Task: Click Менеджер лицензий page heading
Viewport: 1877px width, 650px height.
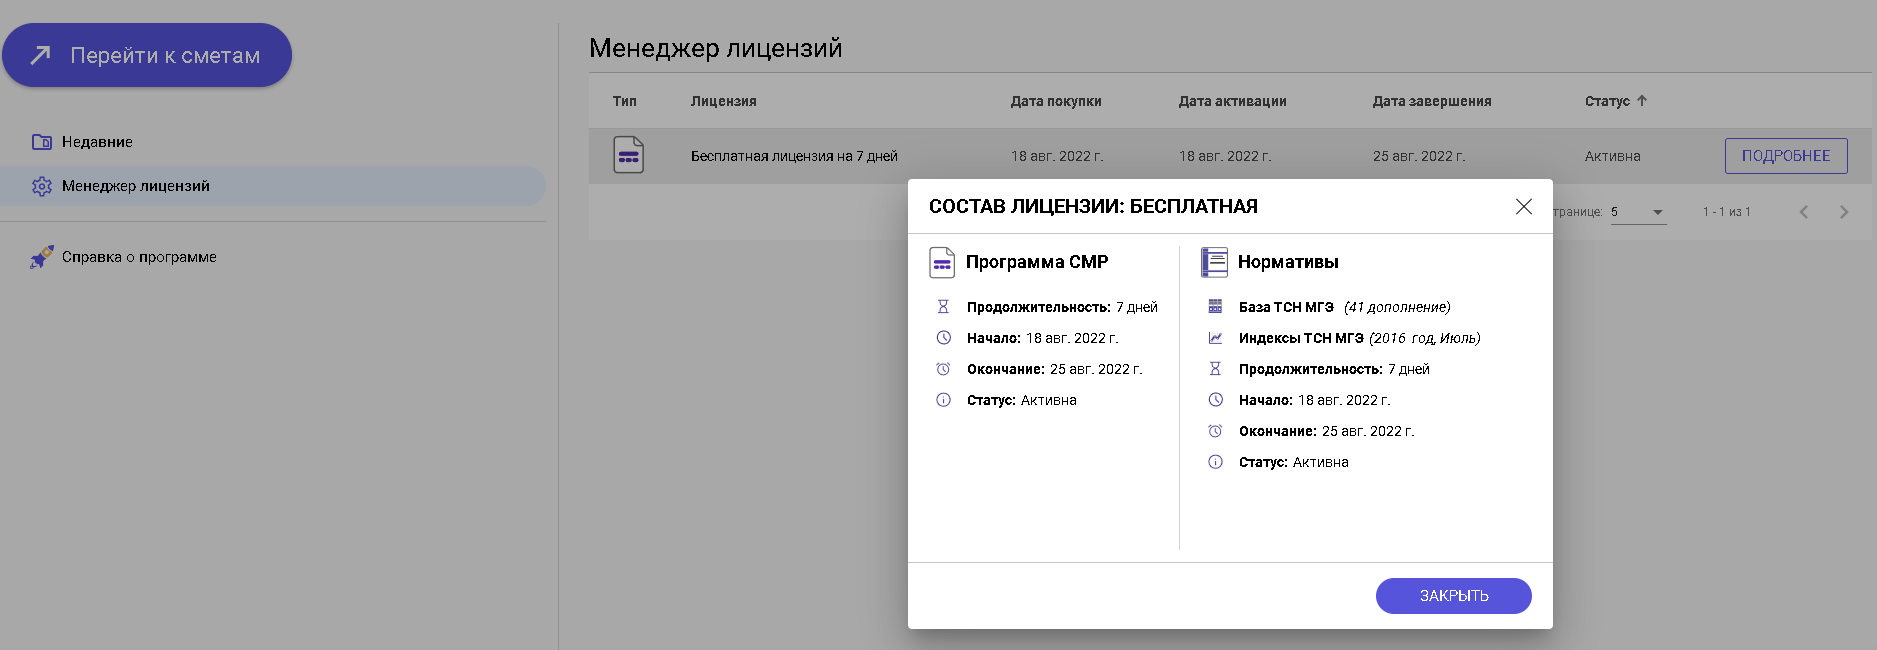Action: point(716,48)
